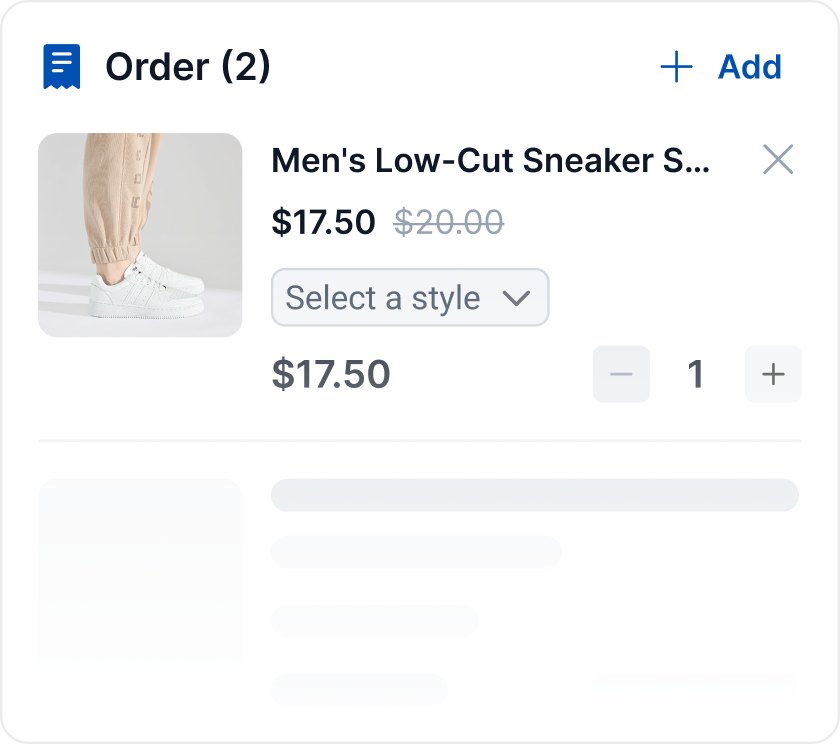
Task: Open the sneaker product thumbnail
Action: (140, 235)
